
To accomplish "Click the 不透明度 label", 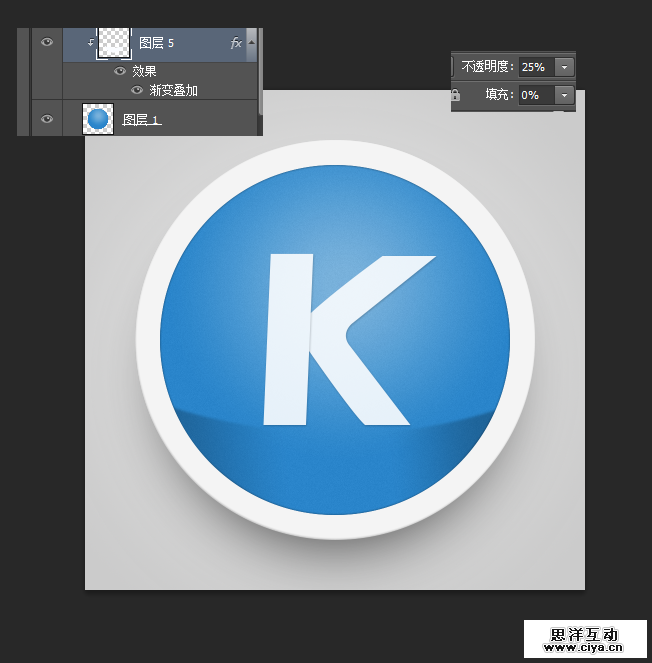I will pos(488,67).
